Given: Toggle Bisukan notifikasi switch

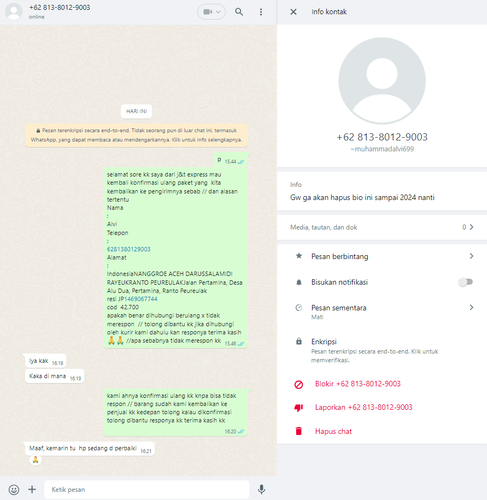Looking at the screenshot, I should [466, 282].
